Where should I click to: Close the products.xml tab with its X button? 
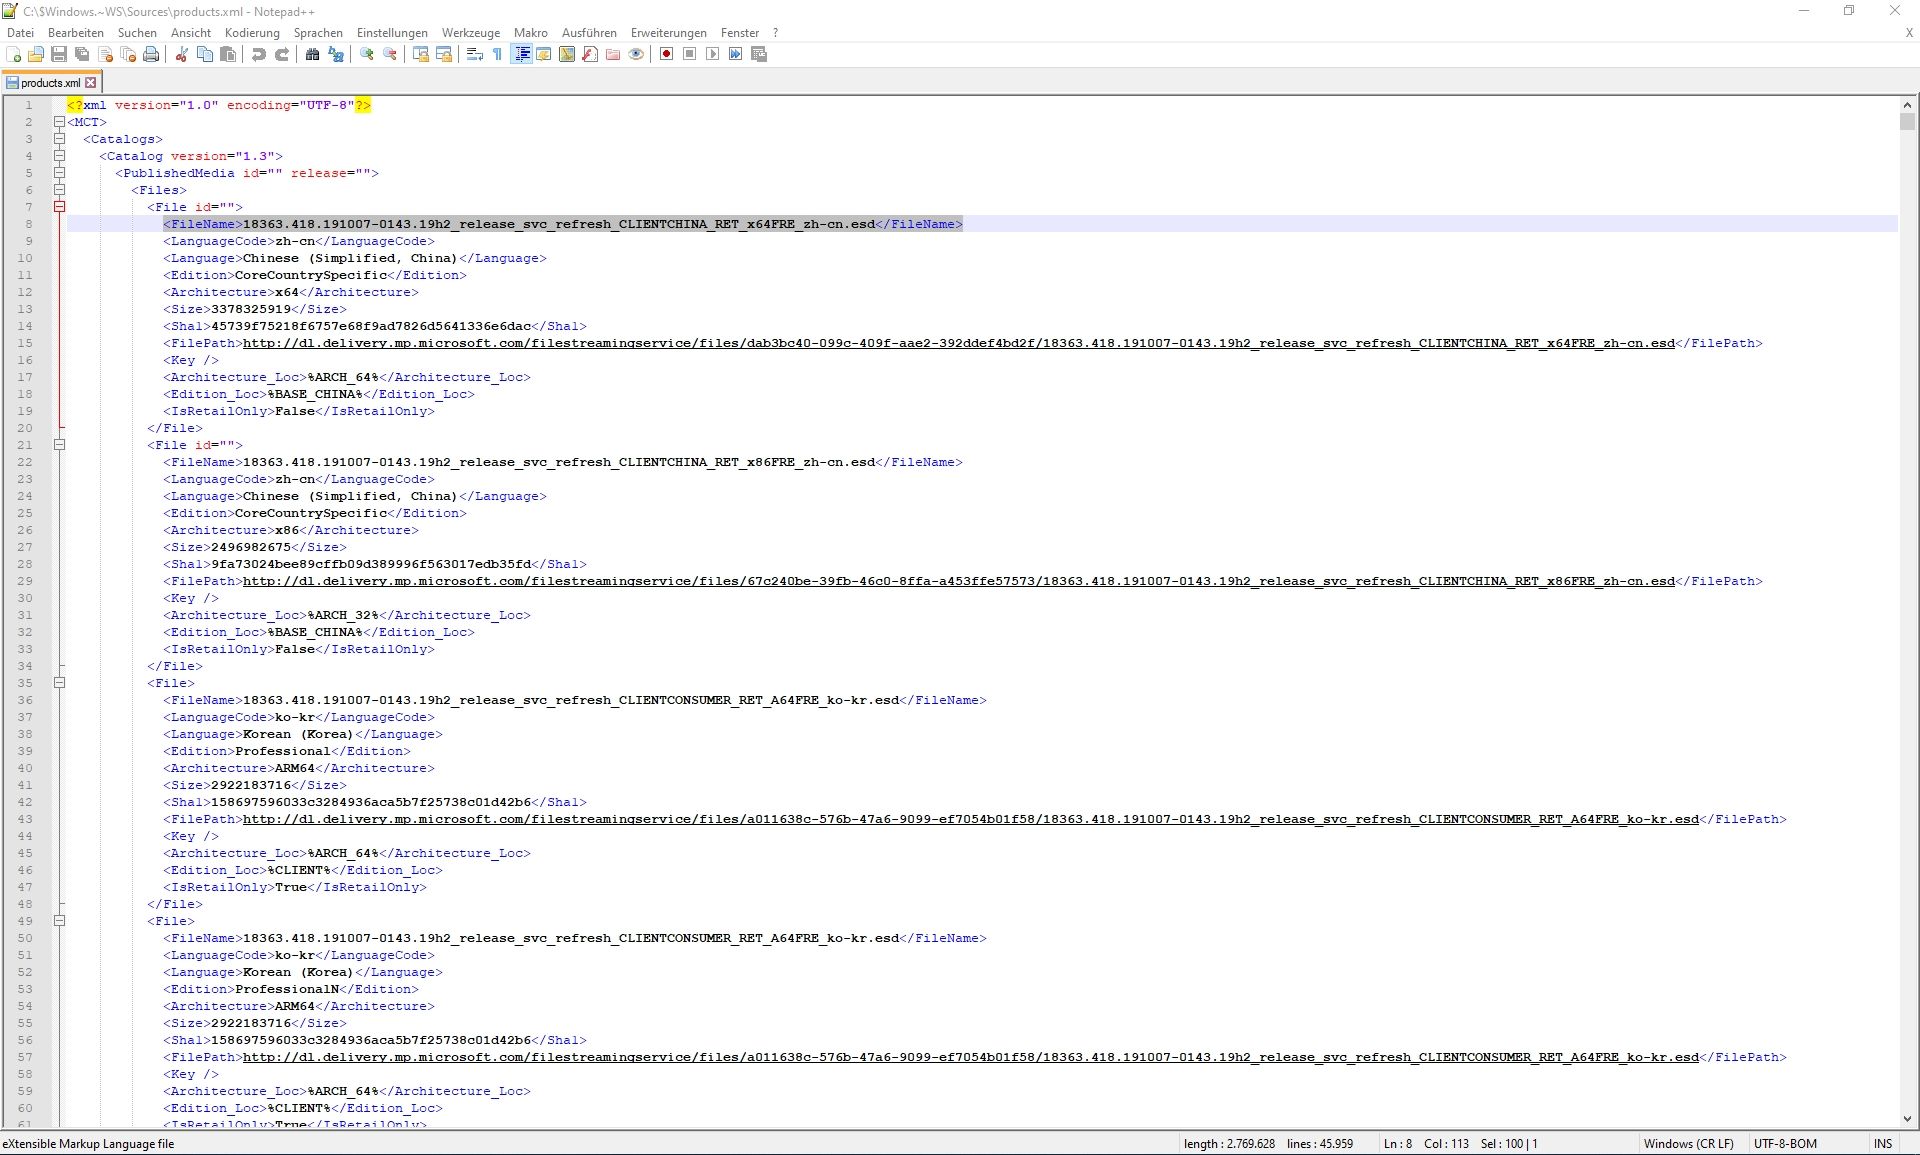click(x=91, y=83)
